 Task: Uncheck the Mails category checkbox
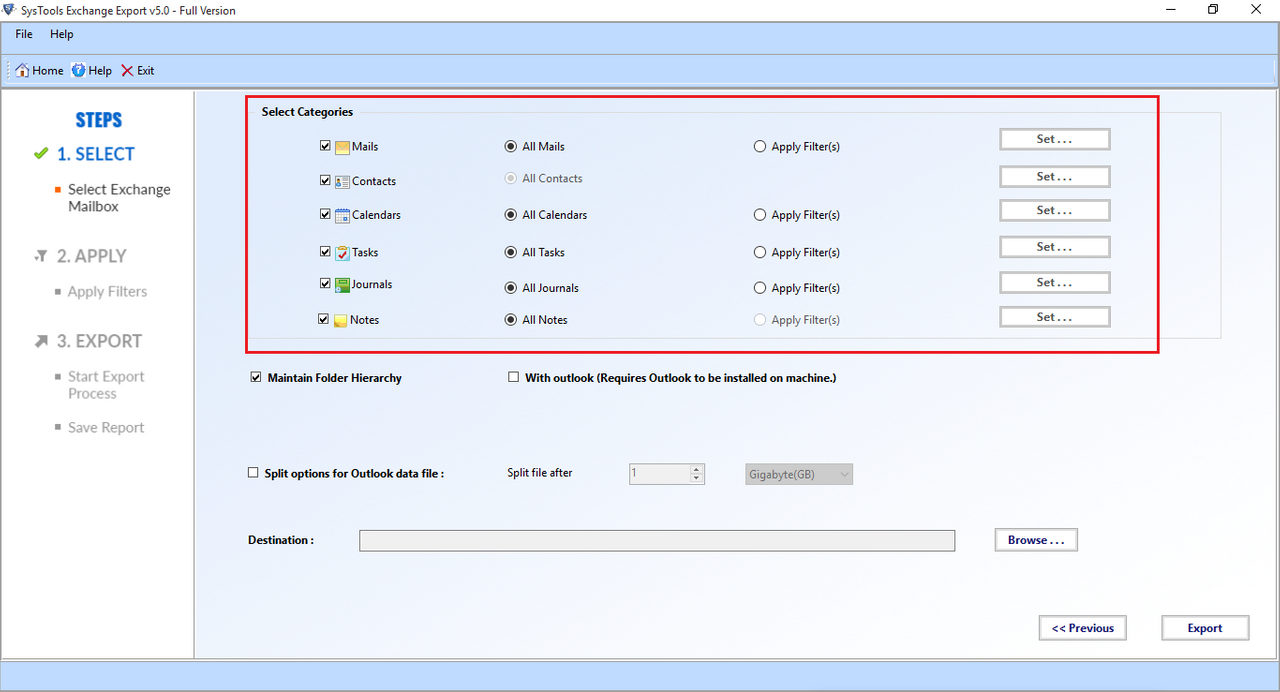pyautogui.click(x=325, y=146)
